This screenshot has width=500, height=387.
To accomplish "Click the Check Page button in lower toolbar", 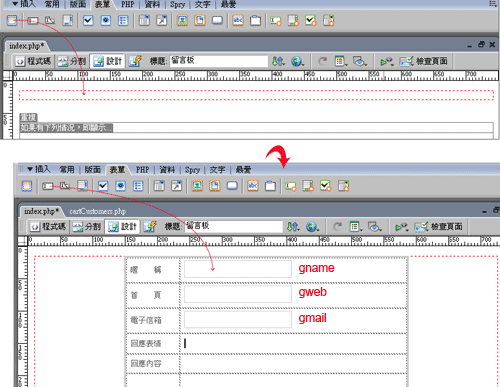I will 439,227.
